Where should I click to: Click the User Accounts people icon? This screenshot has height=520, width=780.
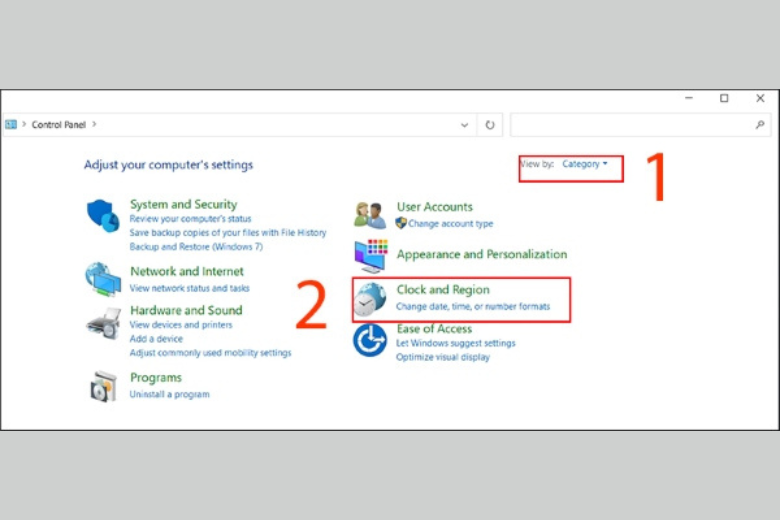(x=370, y=215)
